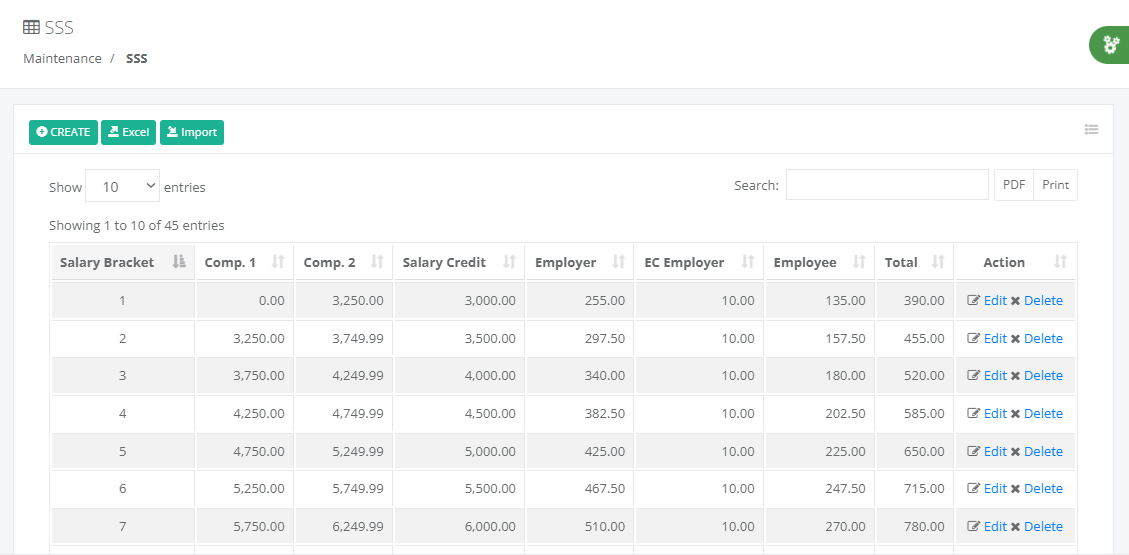Click edit pencil icon in bracket 1 row

pyautogui.click(x=973, y=300)
